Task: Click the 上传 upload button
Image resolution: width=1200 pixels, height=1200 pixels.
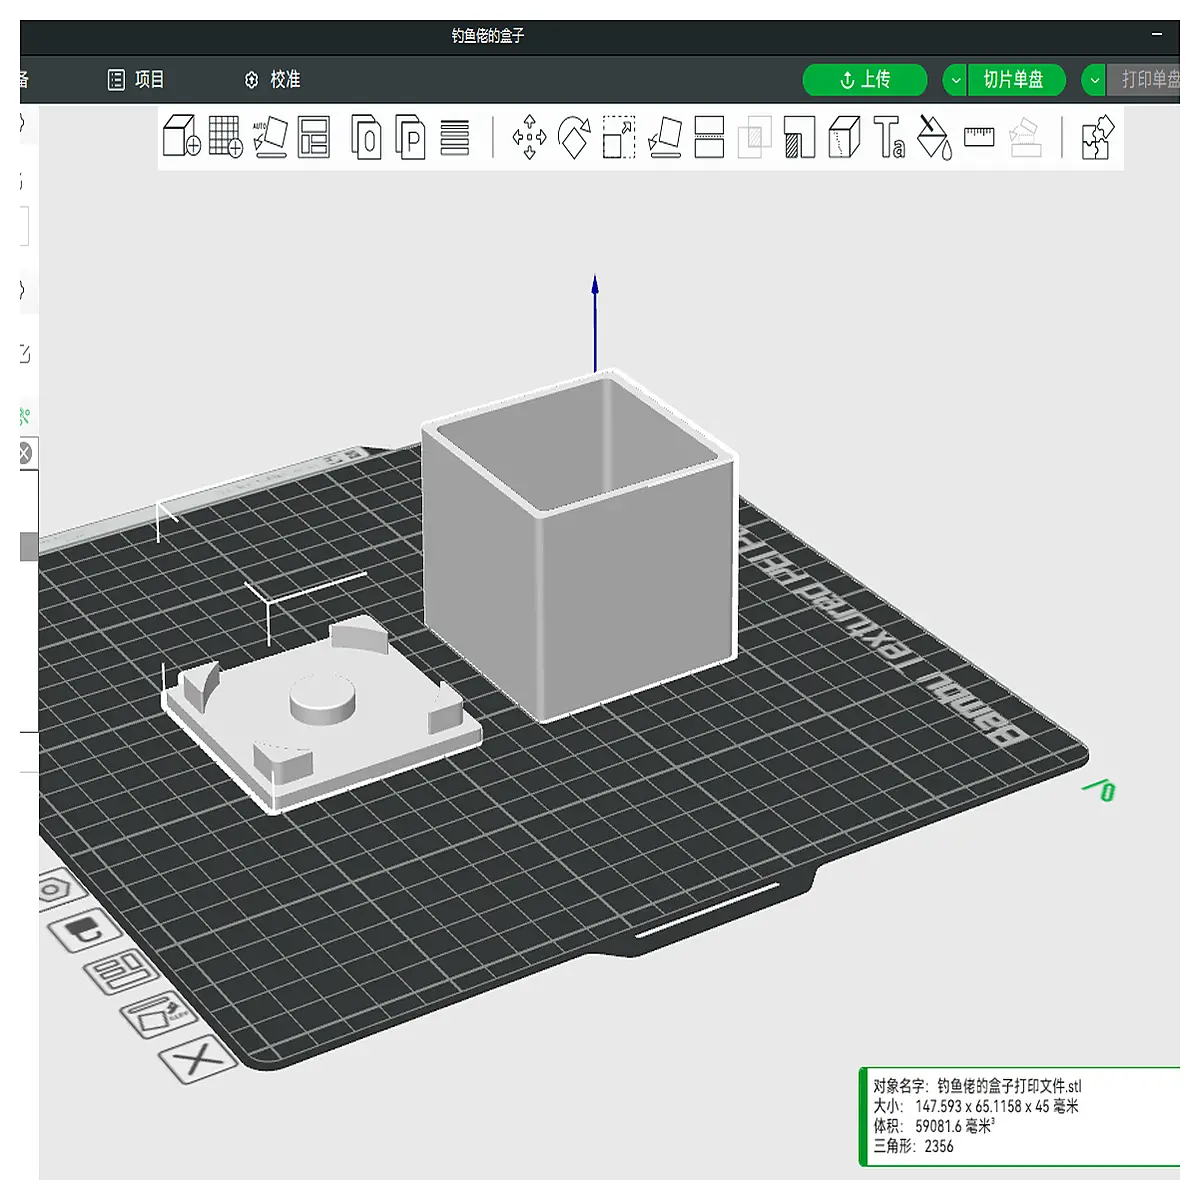Action: [x=865, y=80]
